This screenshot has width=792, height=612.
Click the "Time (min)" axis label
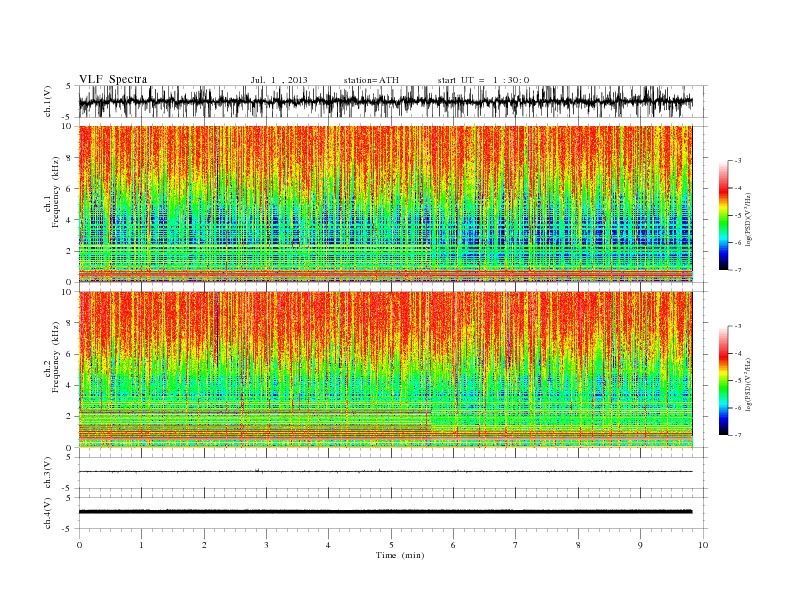click(x=400, y=555)
